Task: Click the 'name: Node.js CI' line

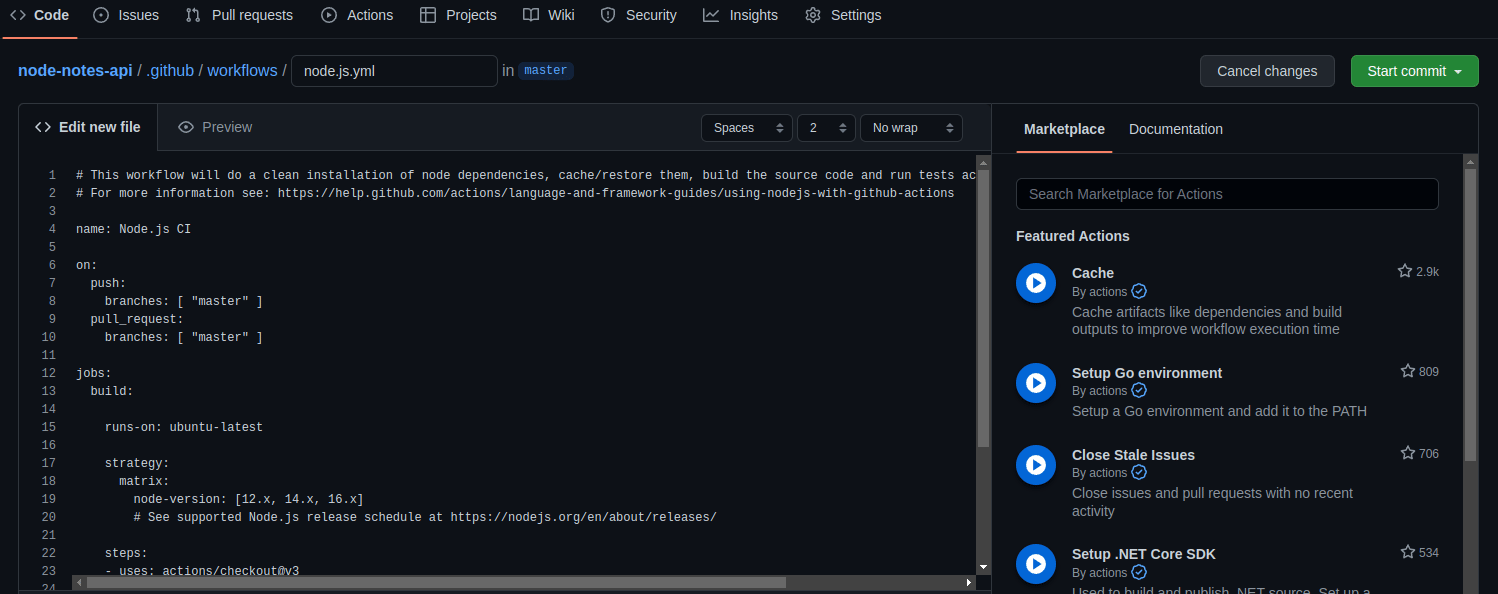Action: (x=133, y=229)
